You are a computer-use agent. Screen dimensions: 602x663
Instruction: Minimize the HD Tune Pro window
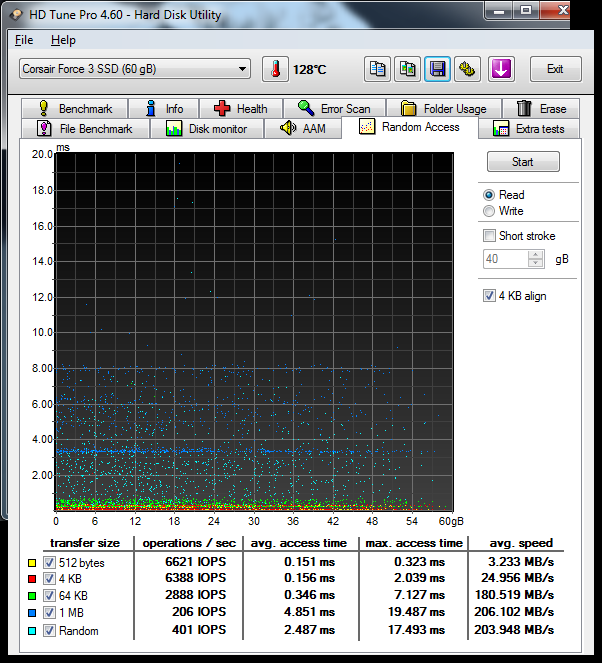point(499,10)
